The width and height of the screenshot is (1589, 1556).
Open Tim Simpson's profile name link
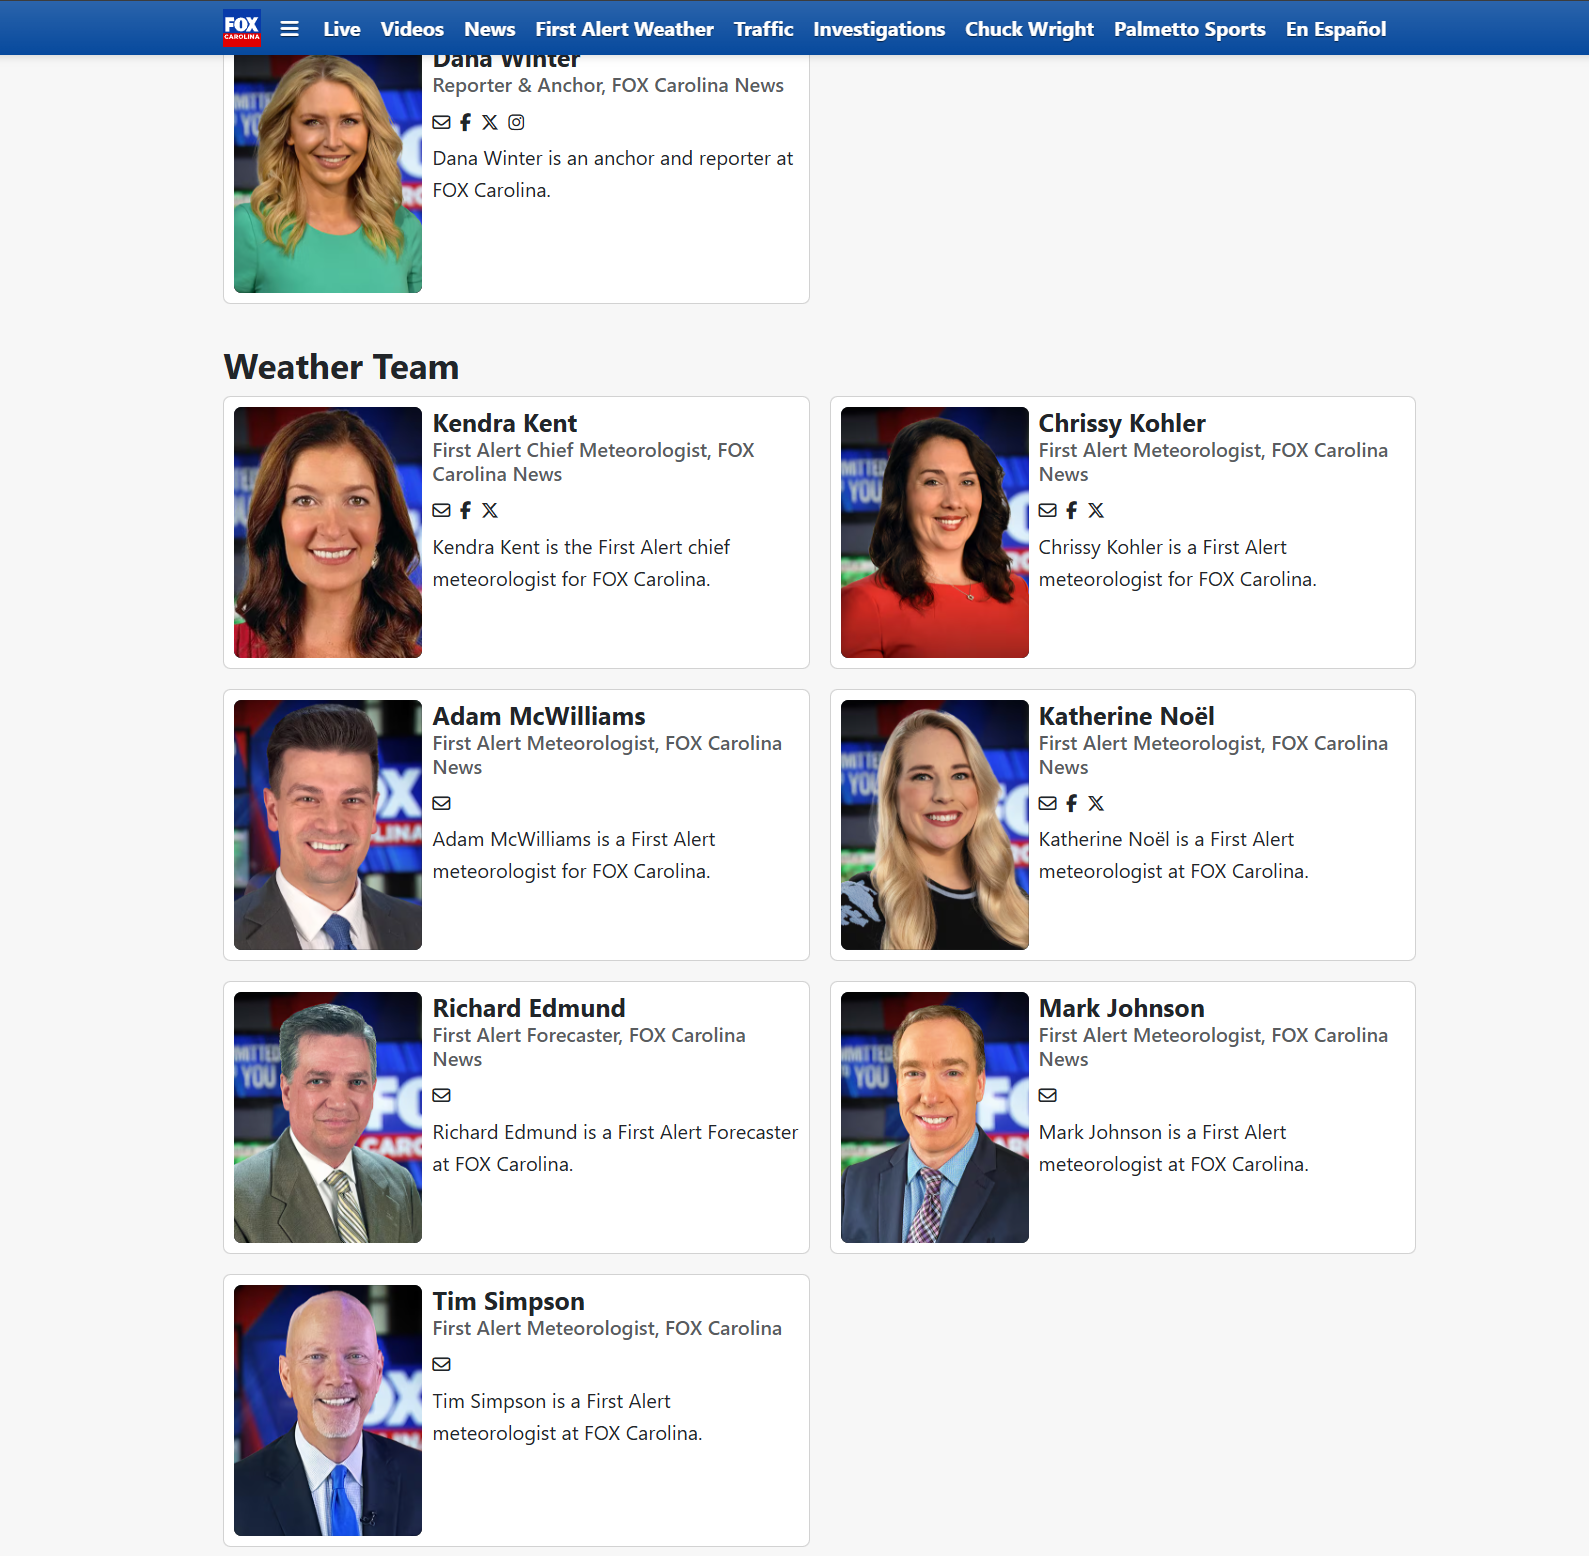click(509, 1301)
